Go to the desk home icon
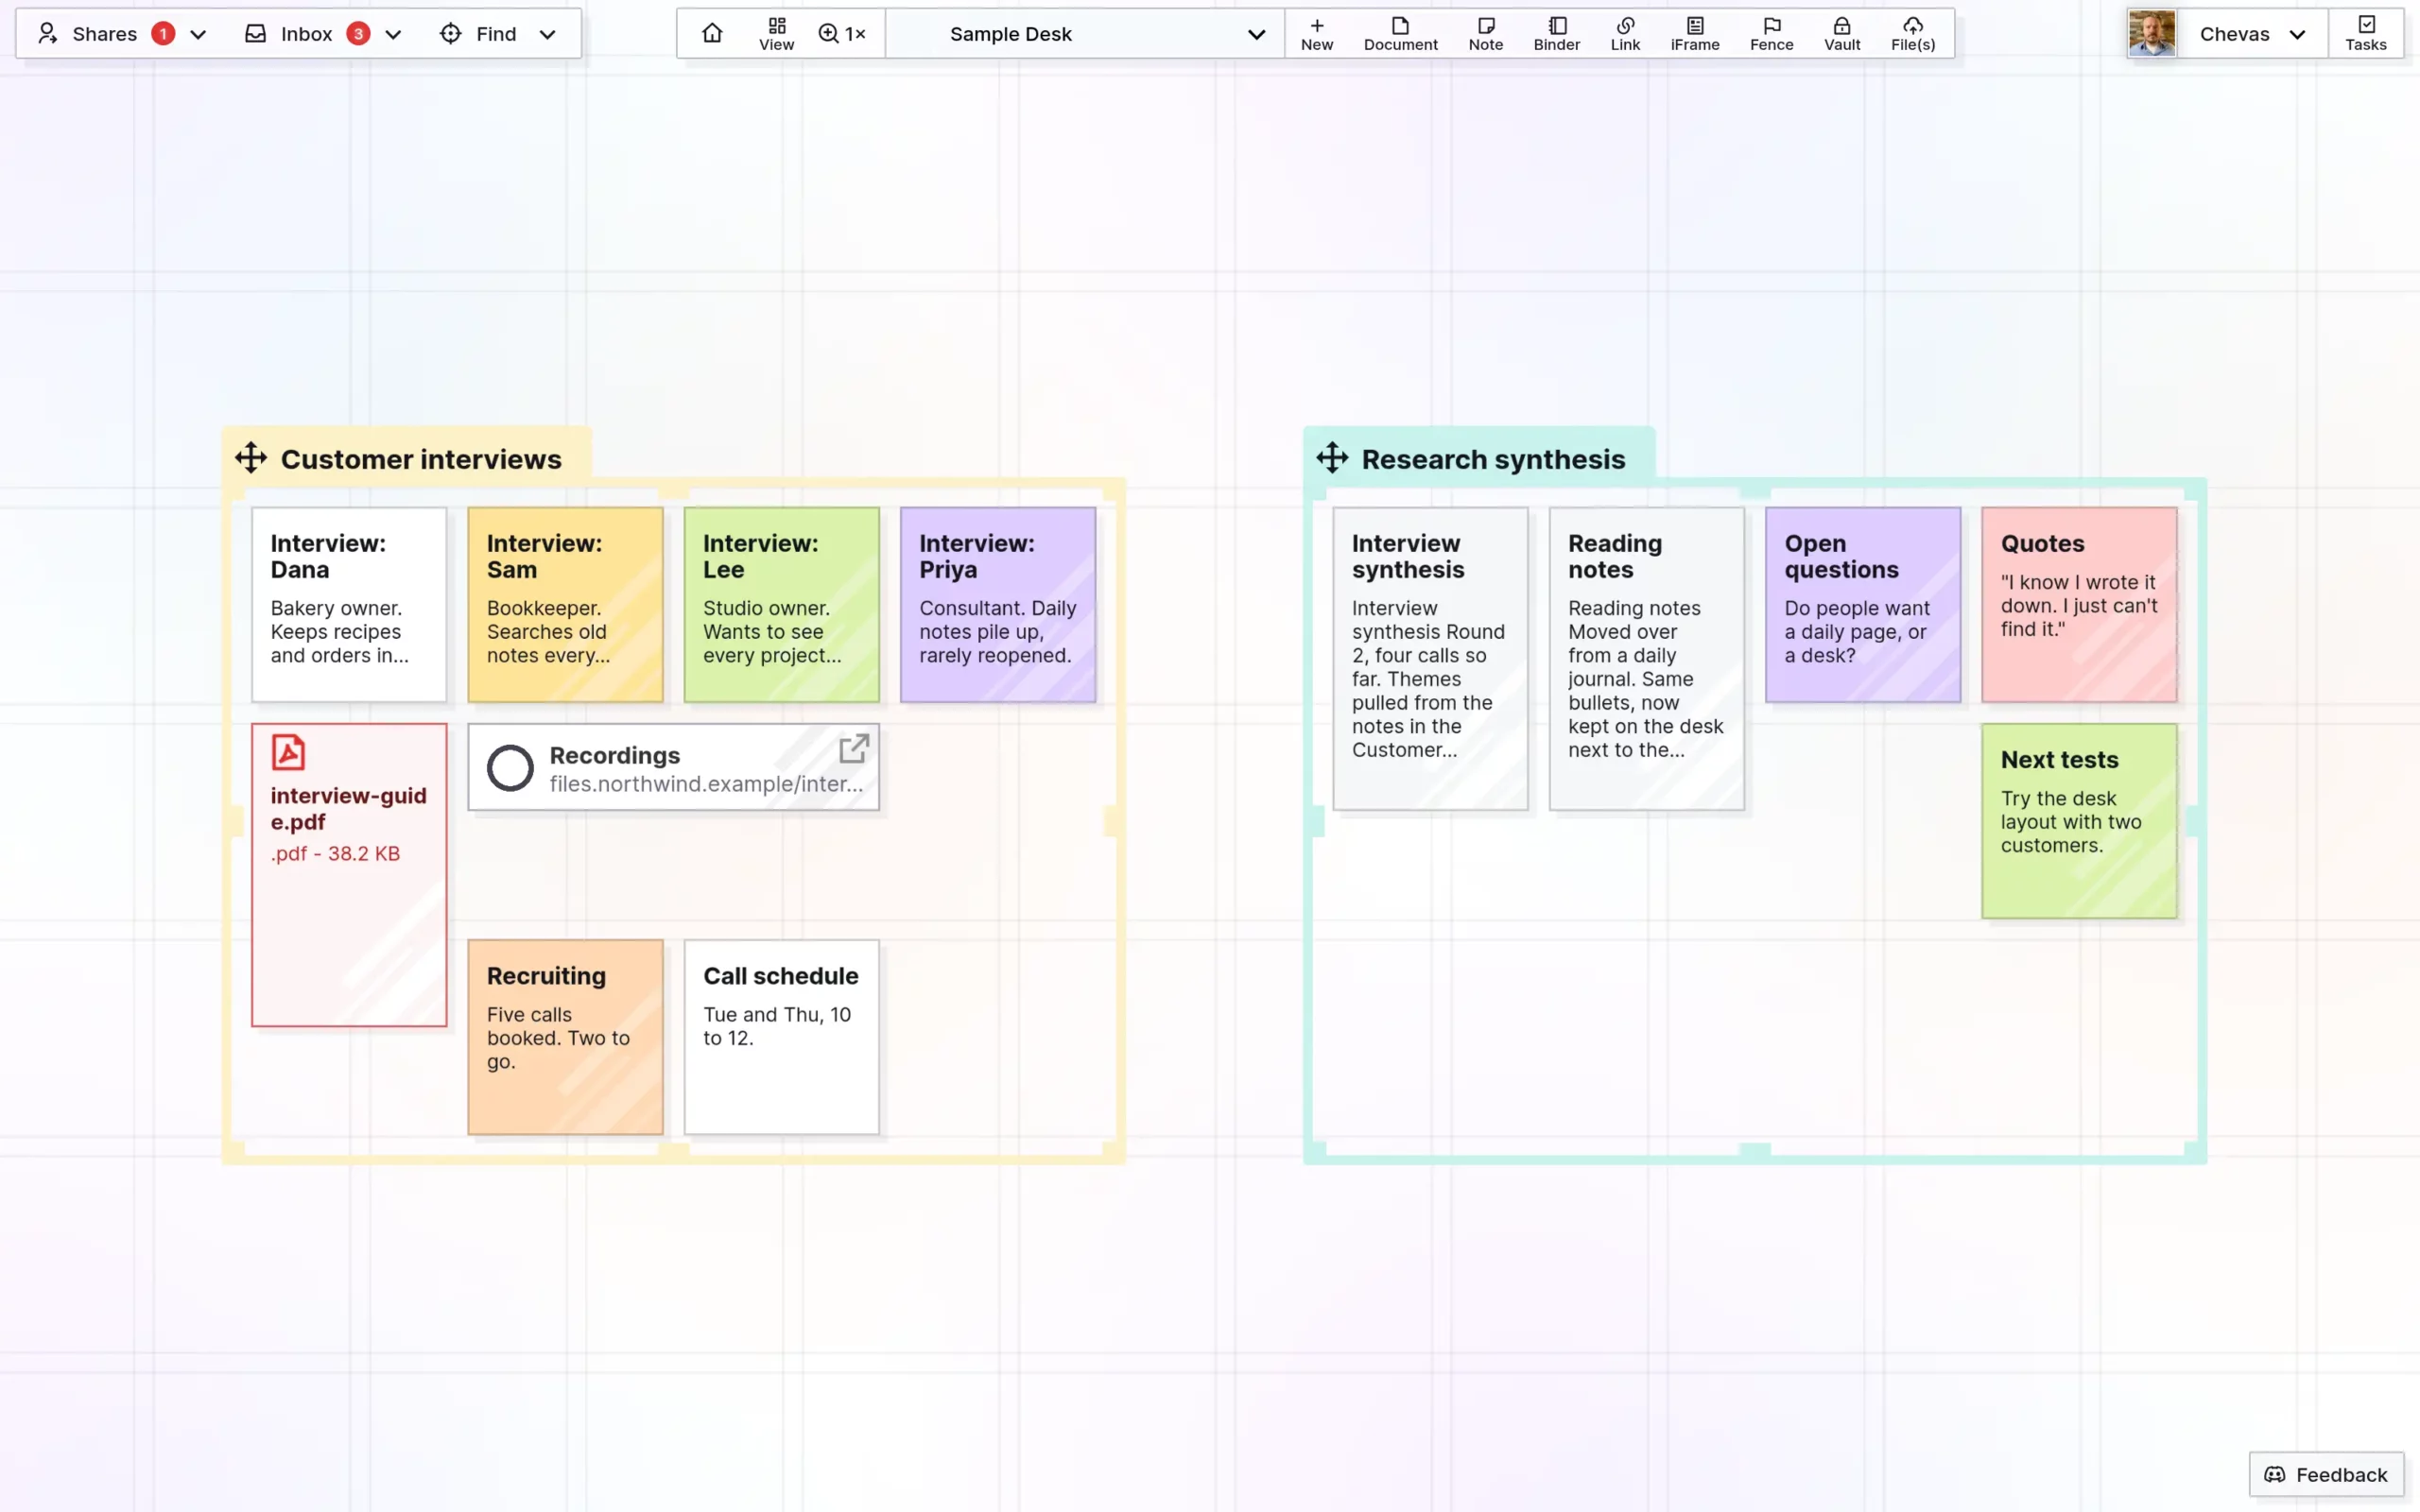The width and height of the screenshot is (2420, 1512). [712, 33]
